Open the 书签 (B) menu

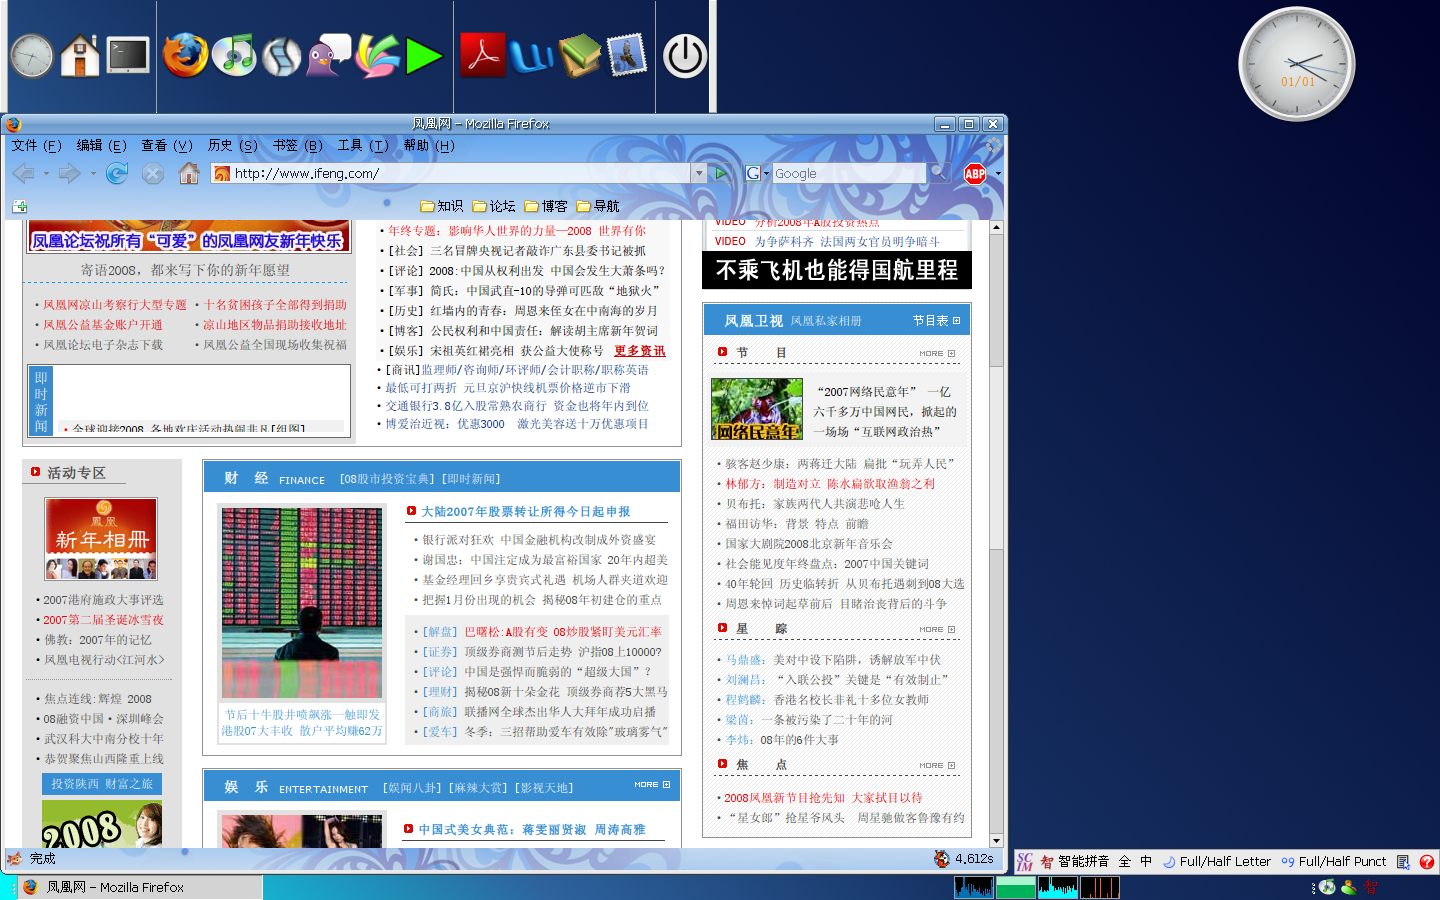298,145
